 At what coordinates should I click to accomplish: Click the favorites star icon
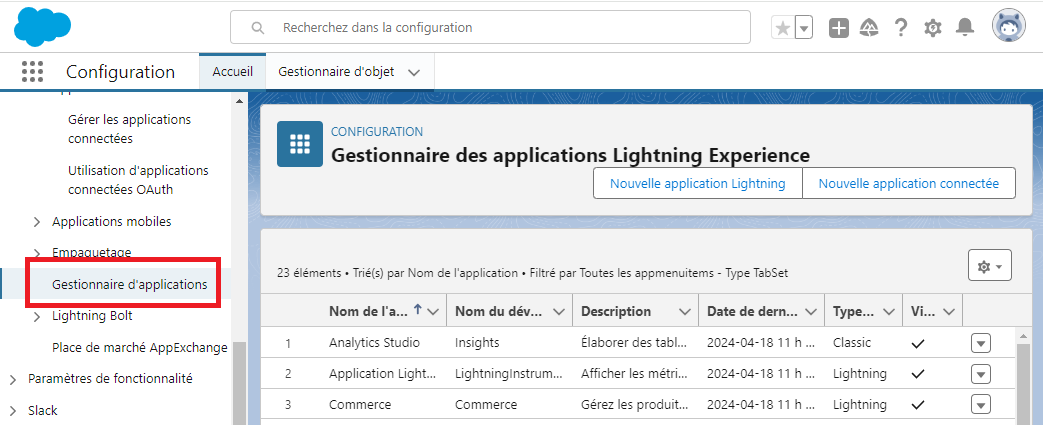pyautogui.click(x=783, y=28)
